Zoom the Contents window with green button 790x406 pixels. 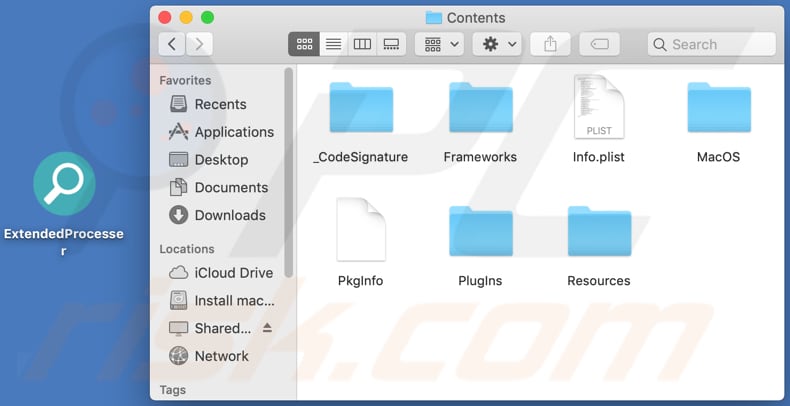pyautogui.click(x=208, y=18)
